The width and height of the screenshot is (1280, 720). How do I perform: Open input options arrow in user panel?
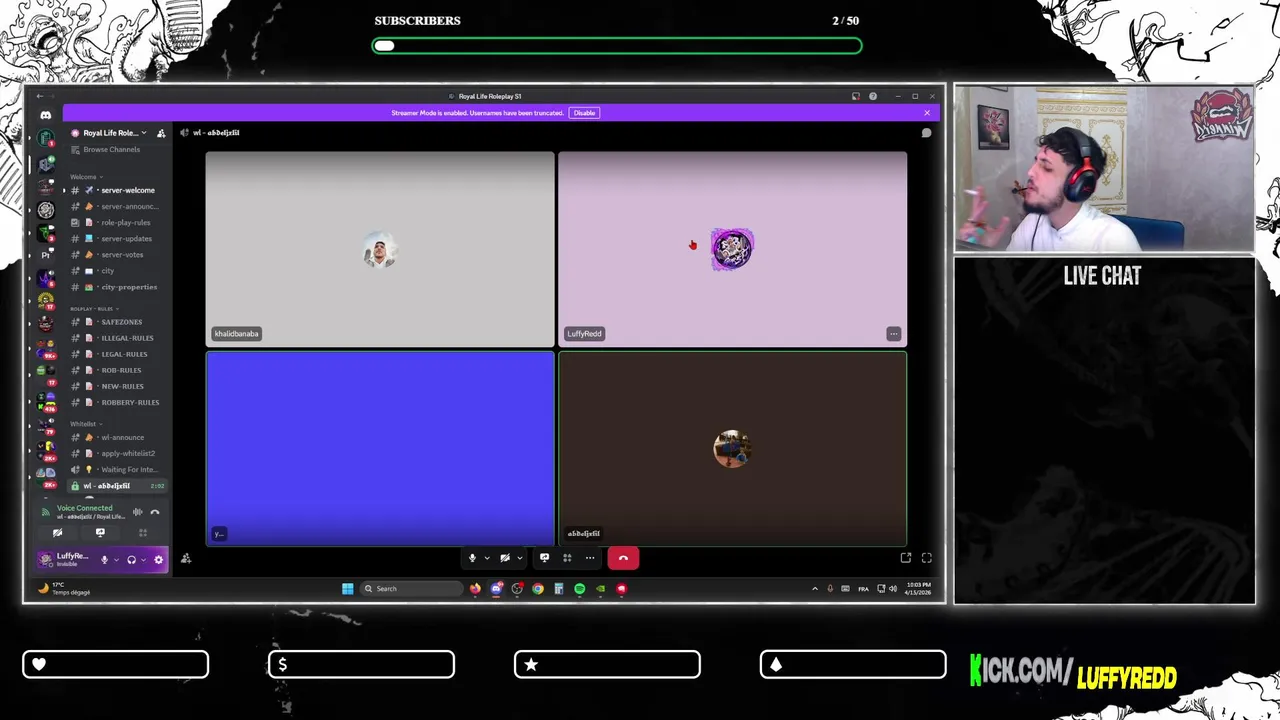(116, 560)
